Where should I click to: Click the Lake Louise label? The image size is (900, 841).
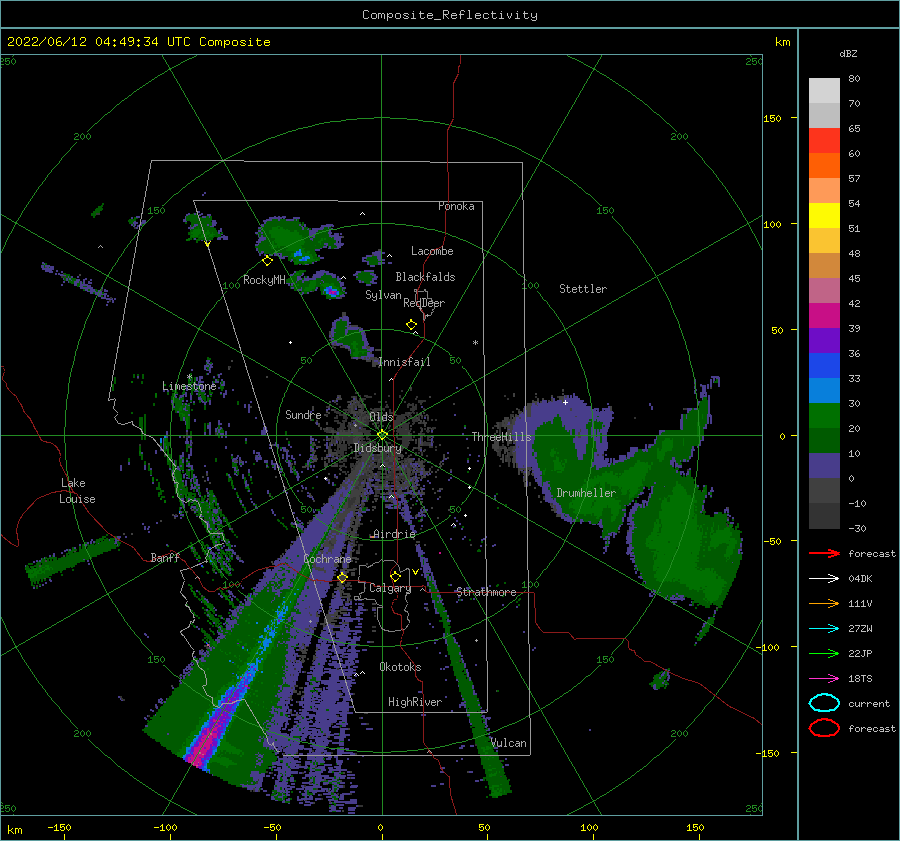coord(77,491)
